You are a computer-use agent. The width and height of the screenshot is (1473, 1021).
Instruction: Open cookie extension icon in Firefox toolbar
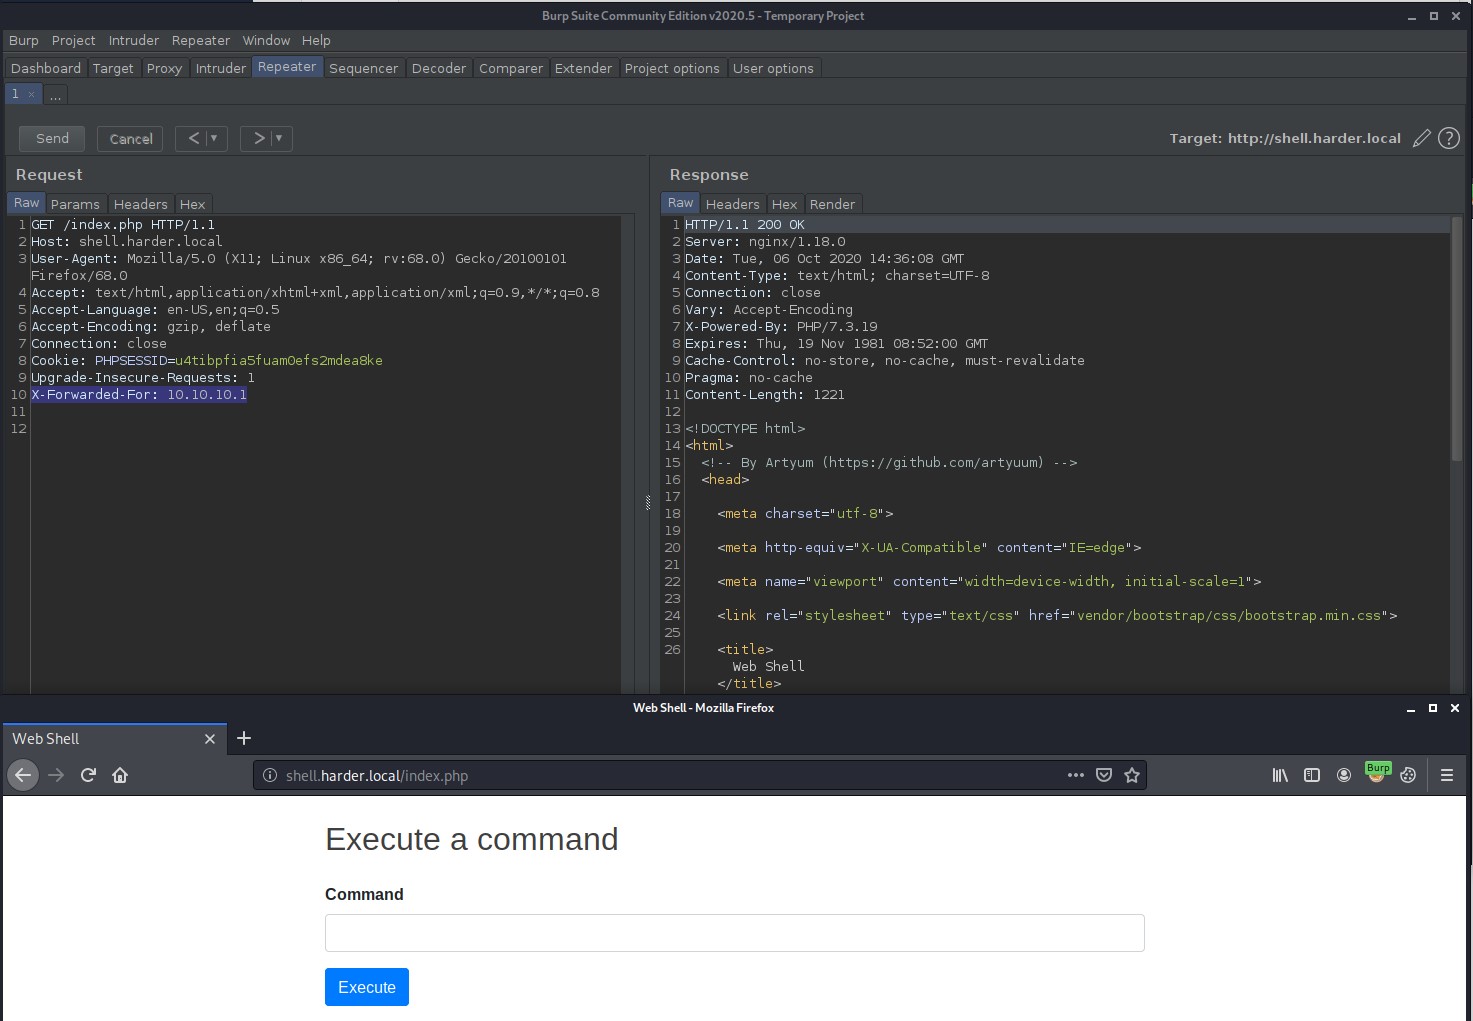[x=1408, y=775]
